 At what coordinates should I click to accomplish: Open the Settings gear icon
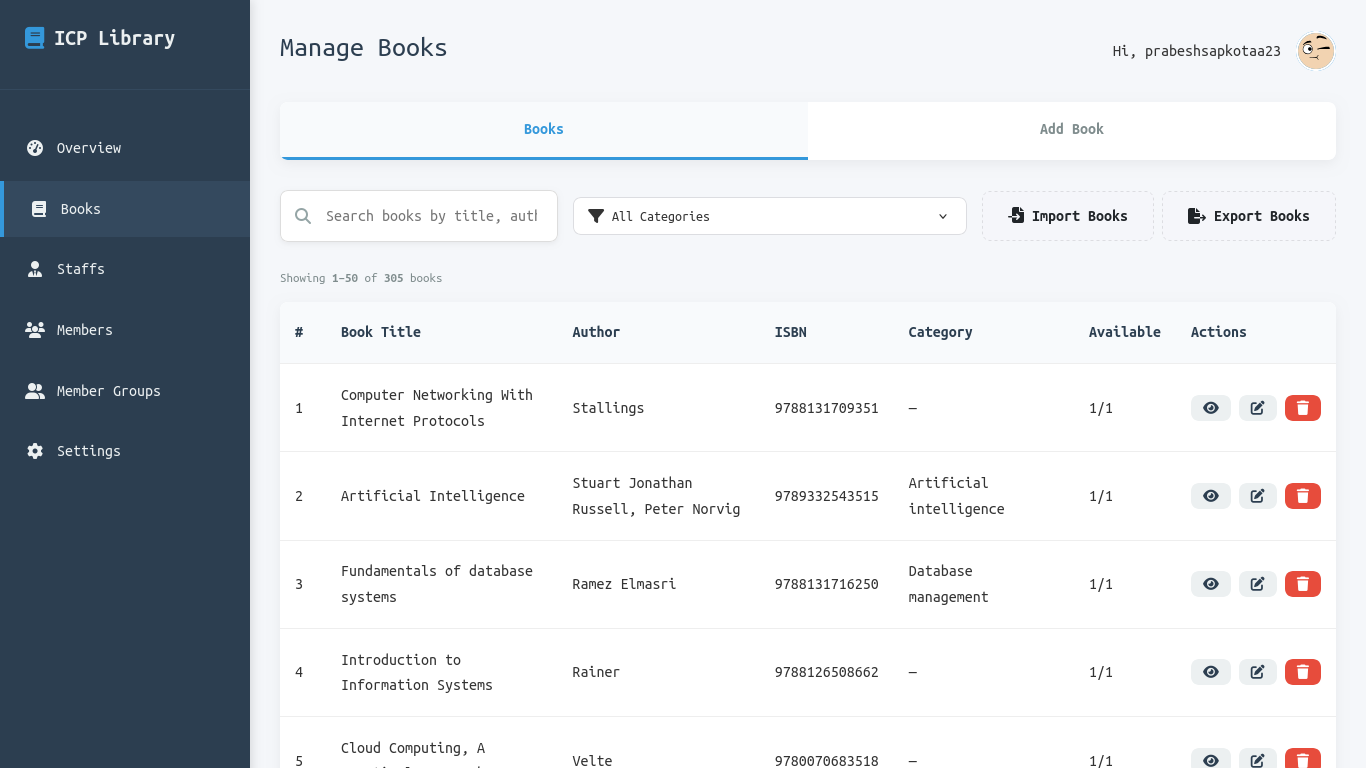pos(36,451)
